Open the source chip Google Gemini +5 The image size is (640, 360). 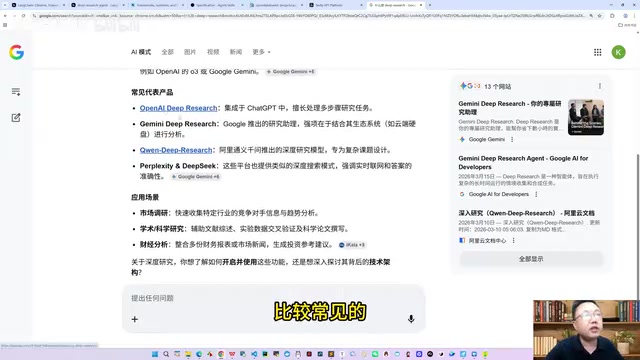(x=291, y=72)
